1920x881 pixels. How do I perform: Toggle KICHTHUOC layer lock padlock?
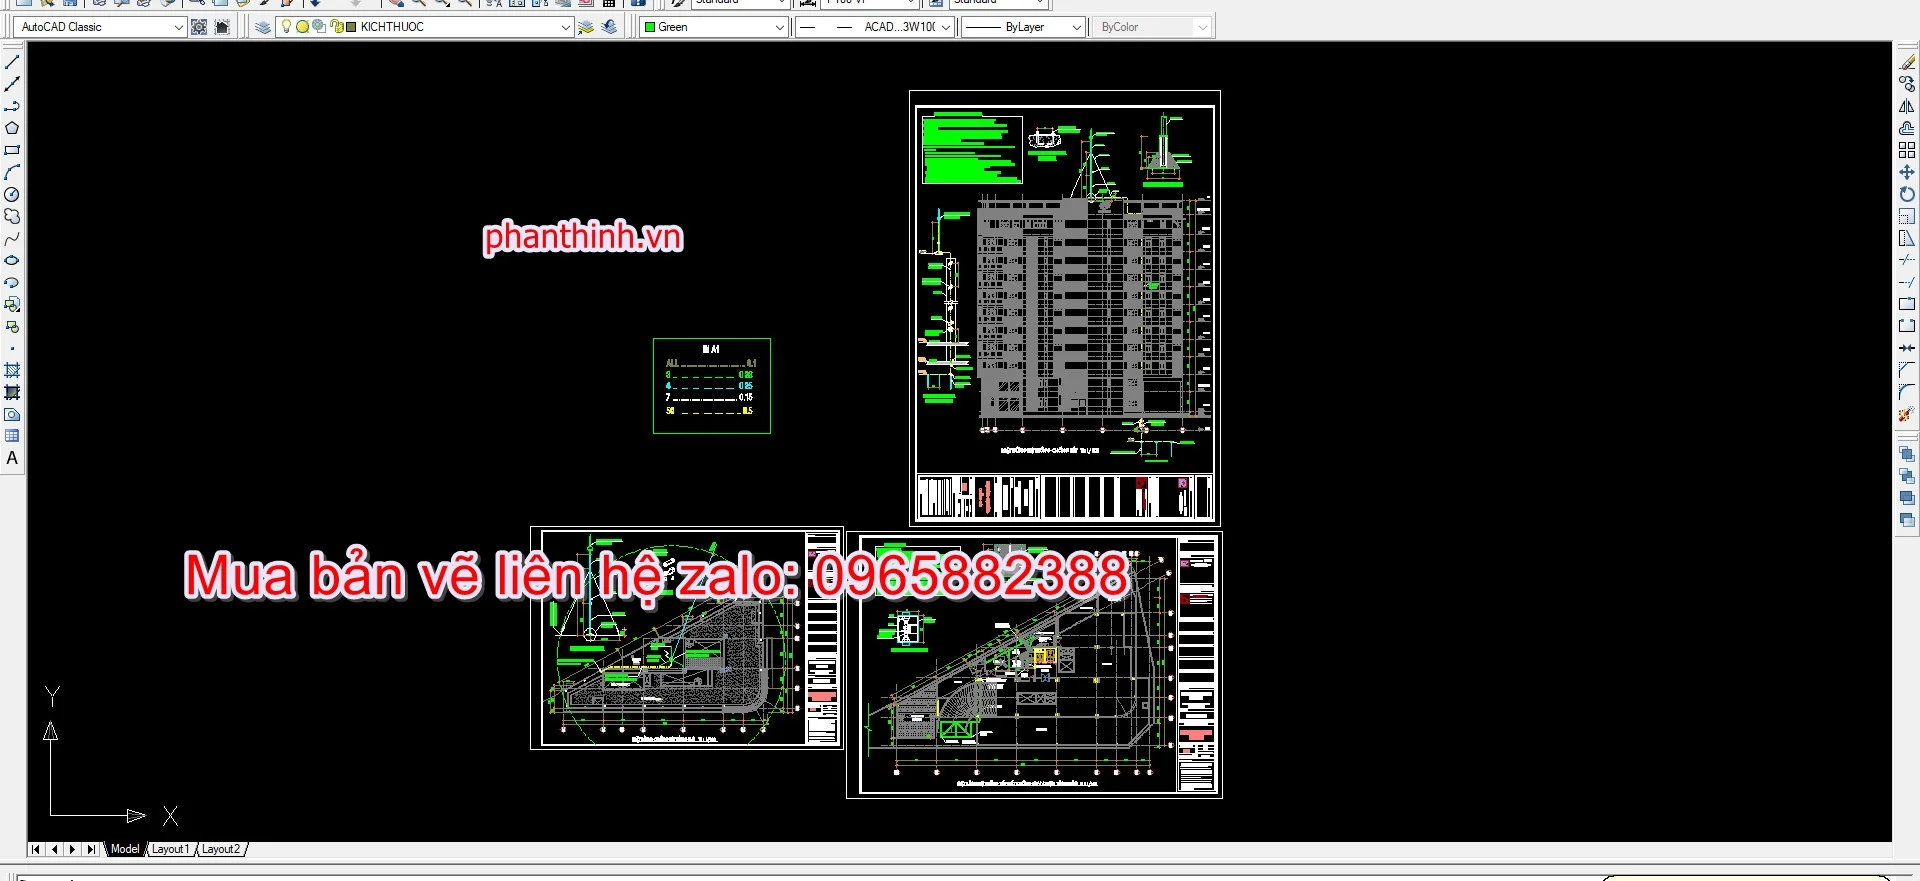pyautogui.click(x=336, y=27)
